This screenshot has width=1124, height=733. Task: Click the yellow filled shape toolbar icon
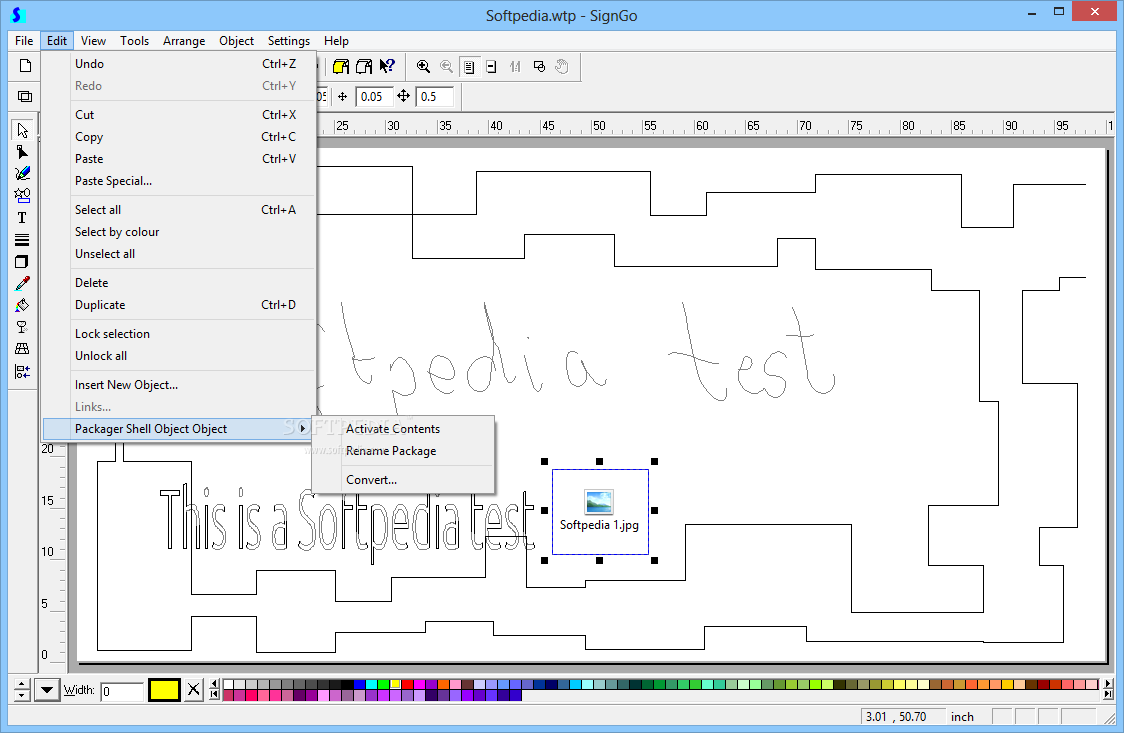340,67
